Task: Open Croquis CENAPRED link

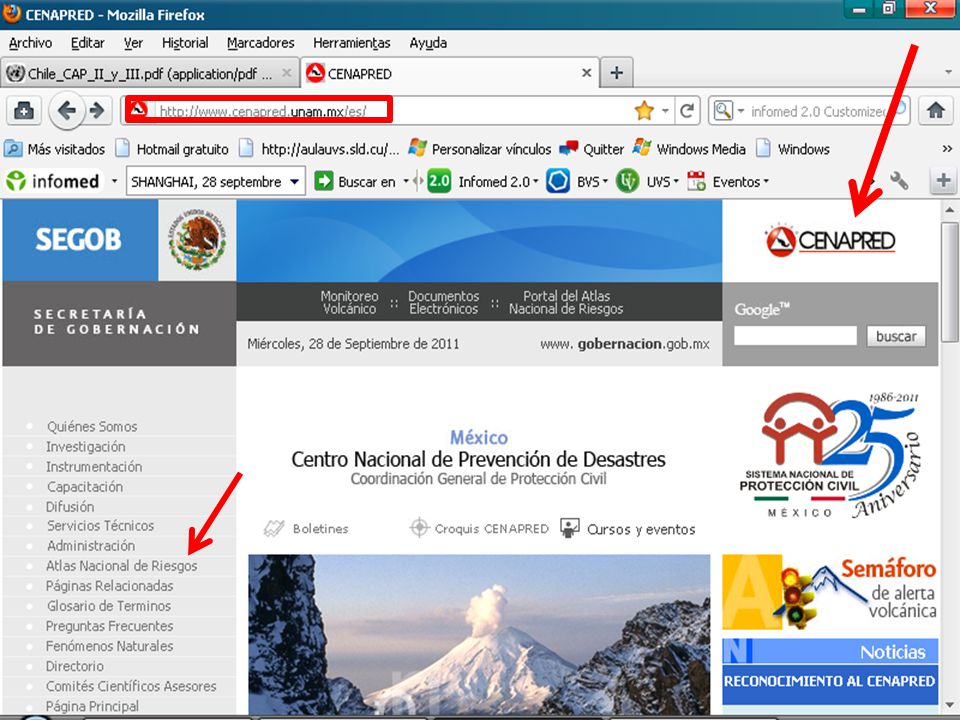Action: click(479, 528)
